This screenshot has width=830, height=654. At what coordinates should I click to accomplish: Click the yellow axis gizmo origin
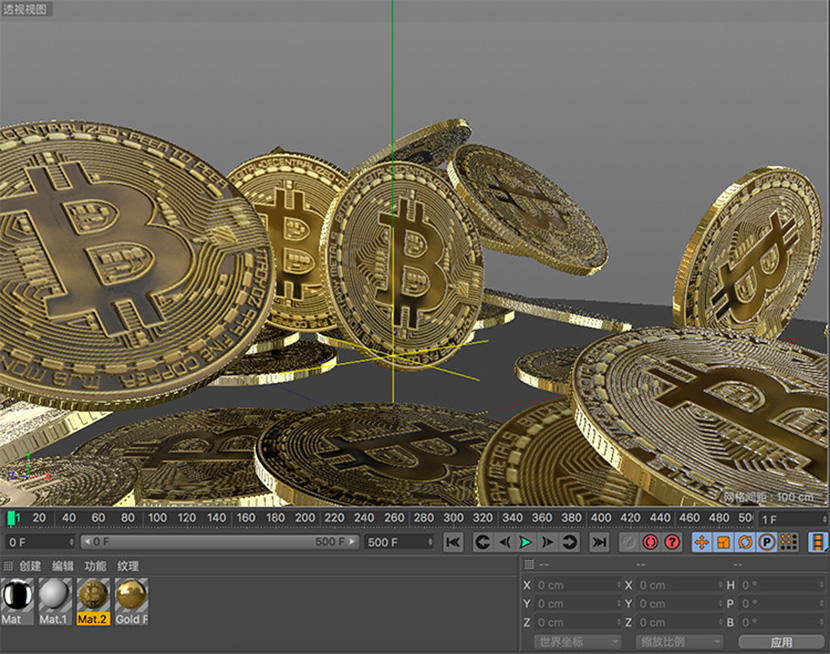393,356
